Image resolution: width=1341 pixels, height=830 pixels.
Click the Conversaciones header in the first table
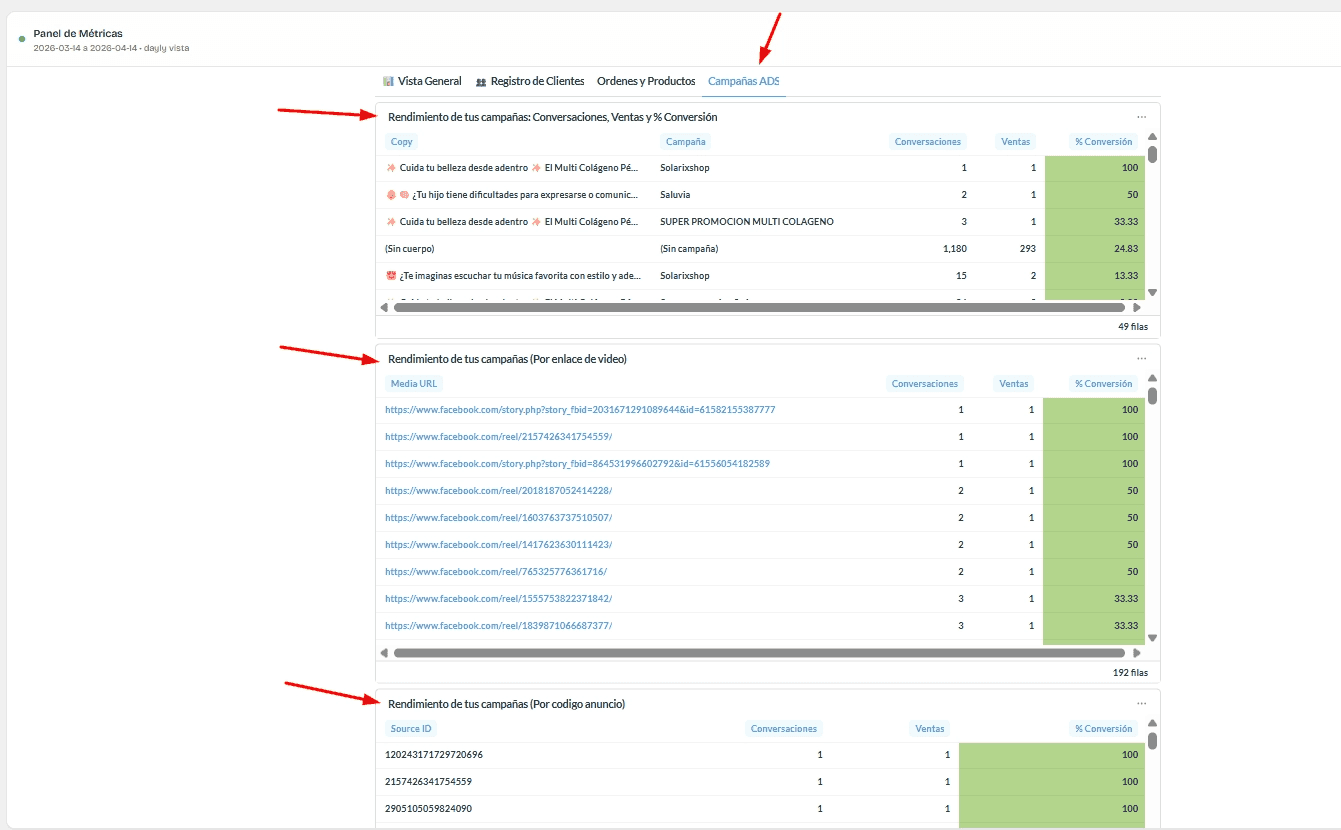(x=928, y=142)
